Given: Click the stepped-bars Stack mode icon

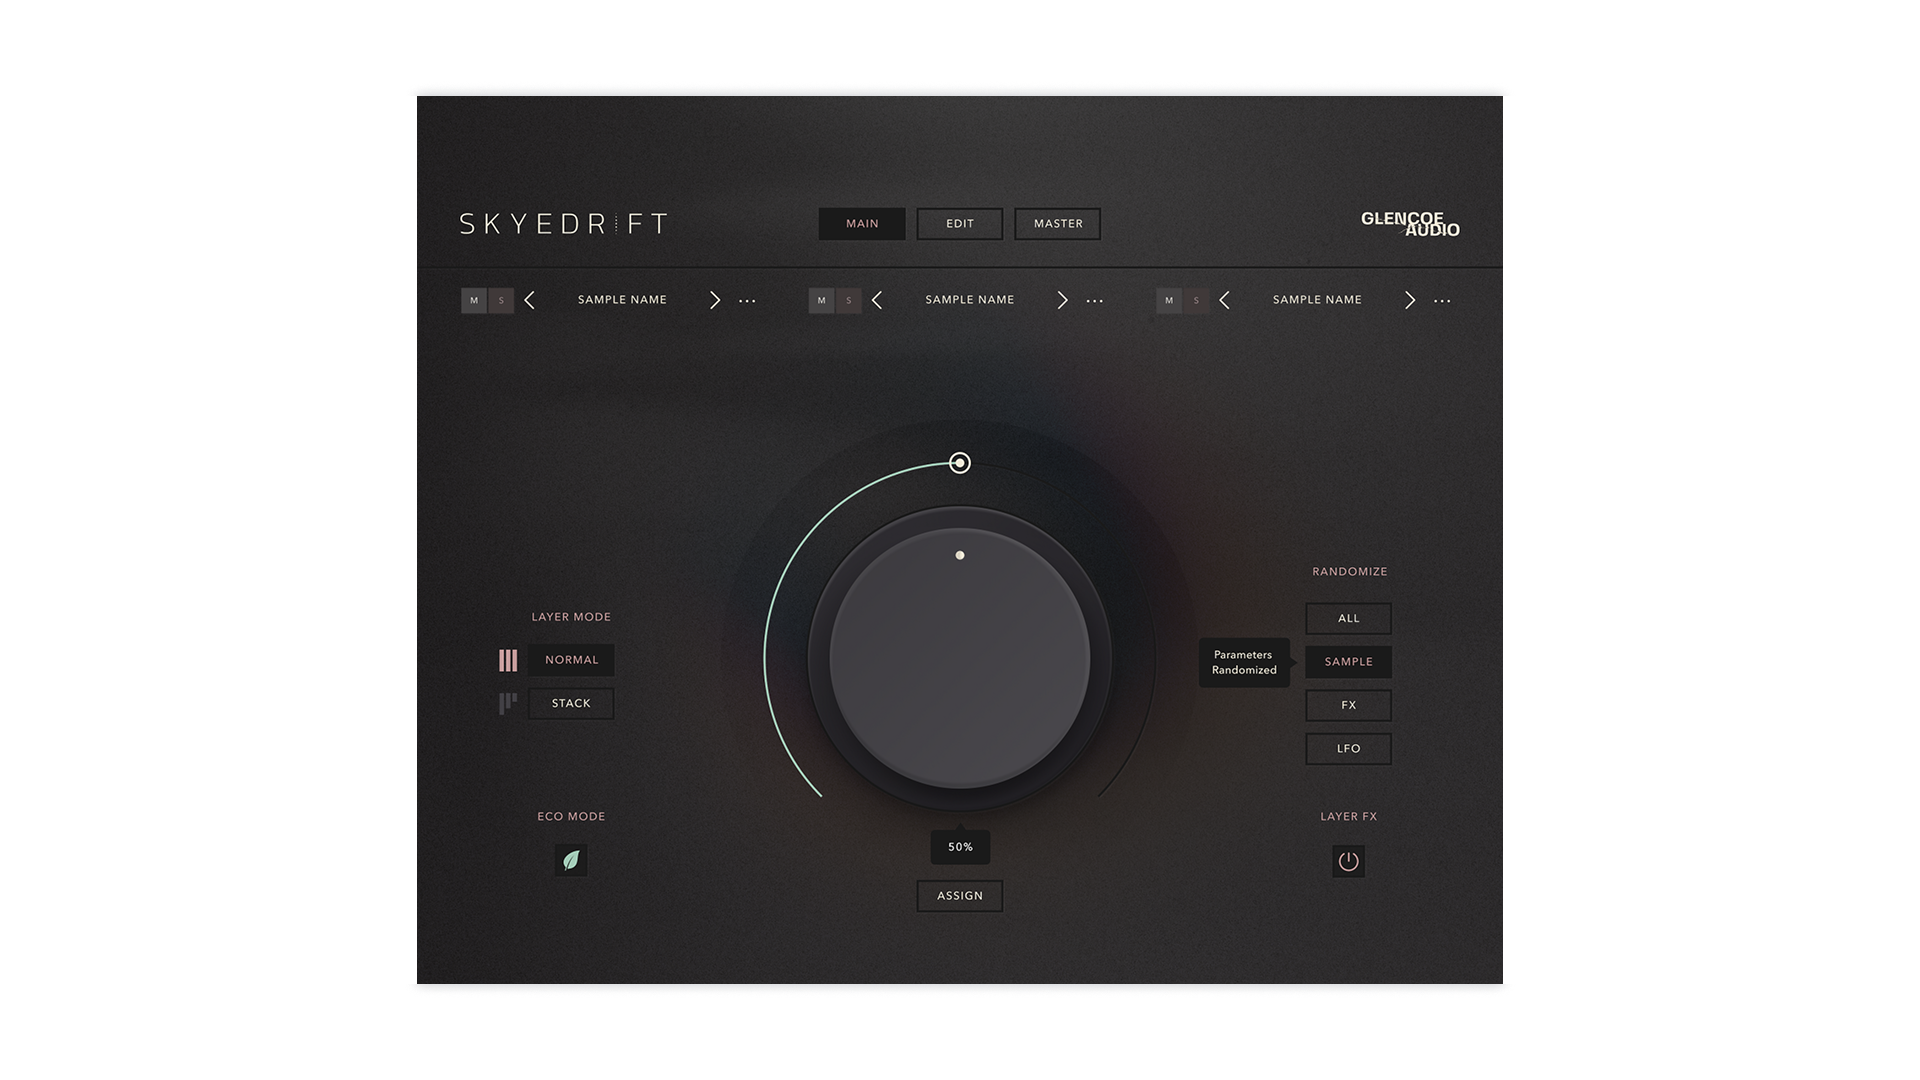Looking at the screenshot, I should [508, 704].
